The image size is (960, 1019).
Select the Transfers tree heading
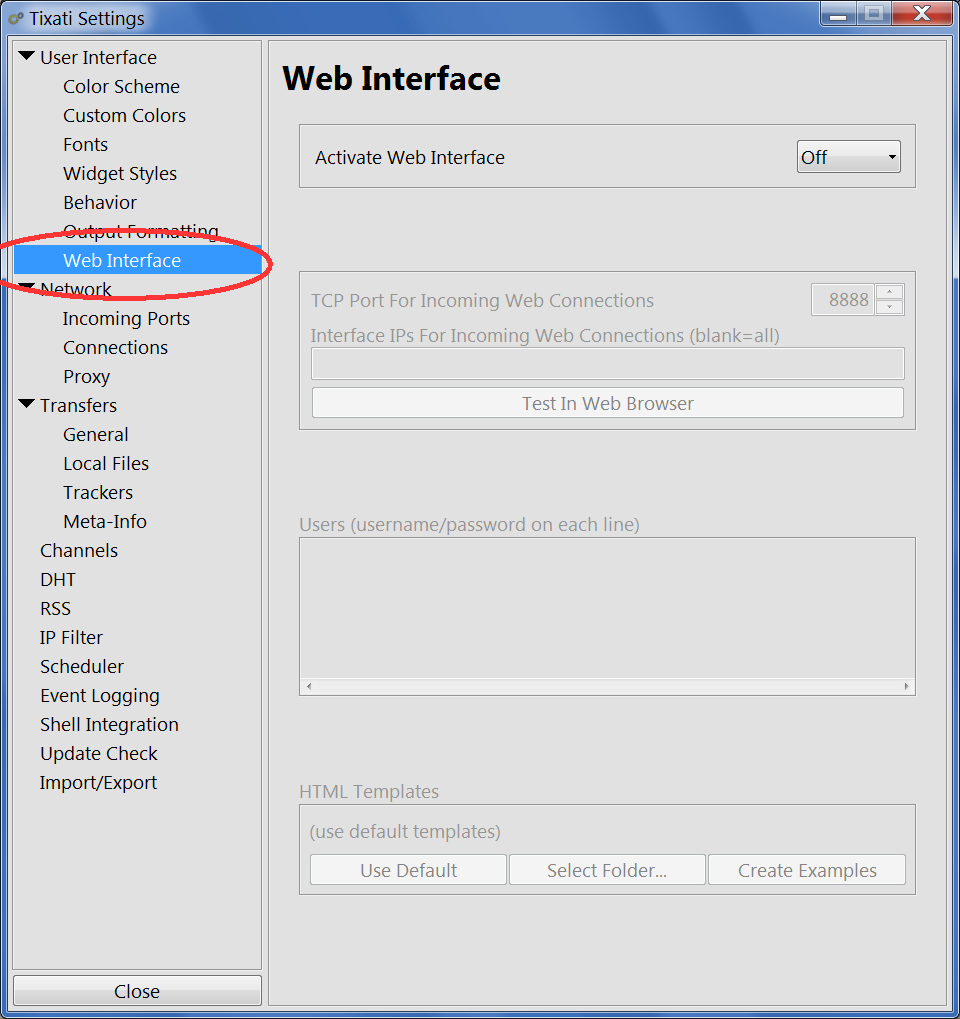tap(79, 406)
